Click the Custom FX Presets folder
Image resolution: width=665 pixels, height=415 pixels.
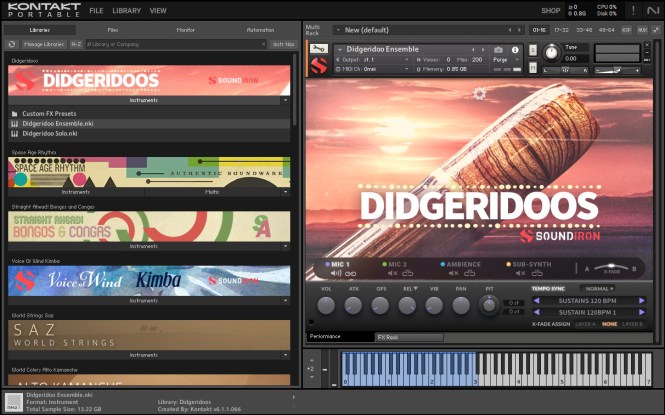(x=50, y=113)
